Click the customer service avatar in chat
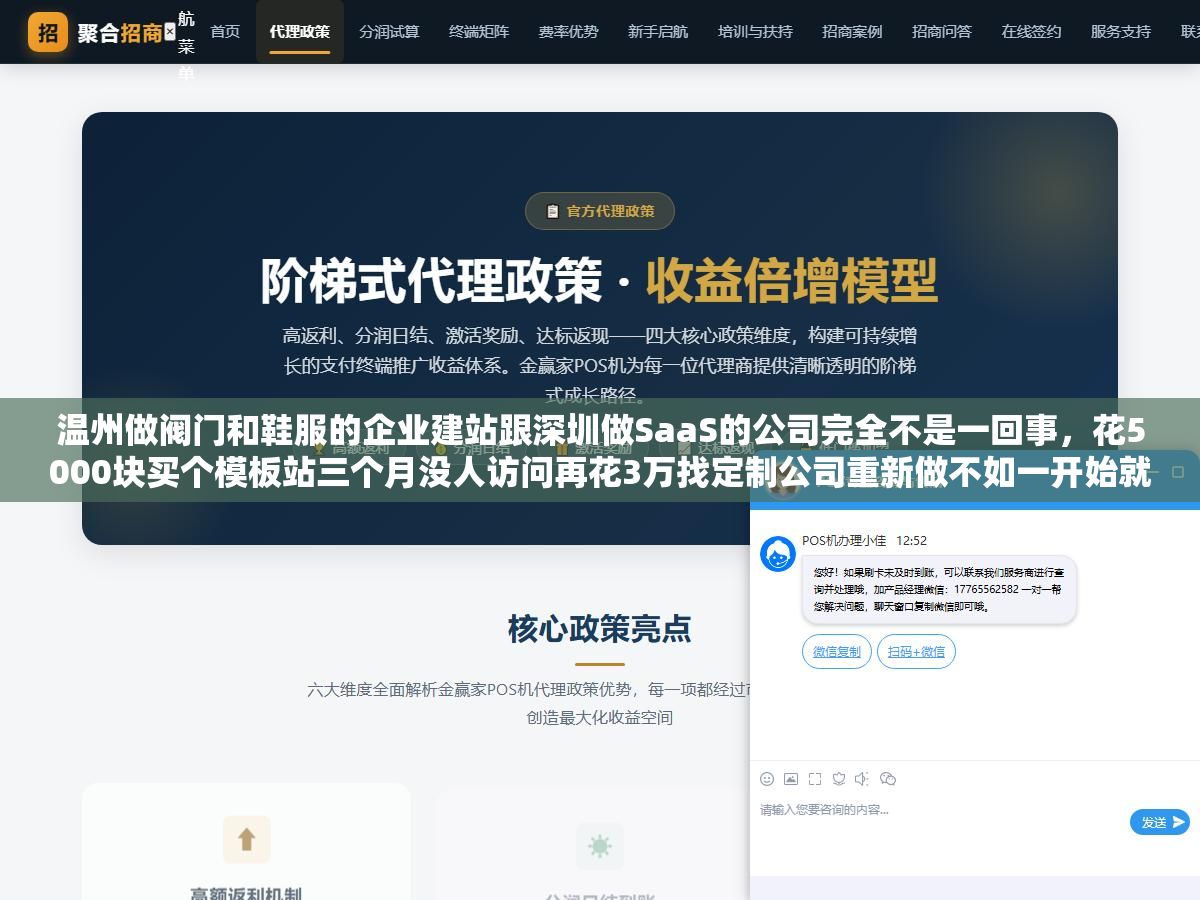1200x900 pixels. point(778,554)
